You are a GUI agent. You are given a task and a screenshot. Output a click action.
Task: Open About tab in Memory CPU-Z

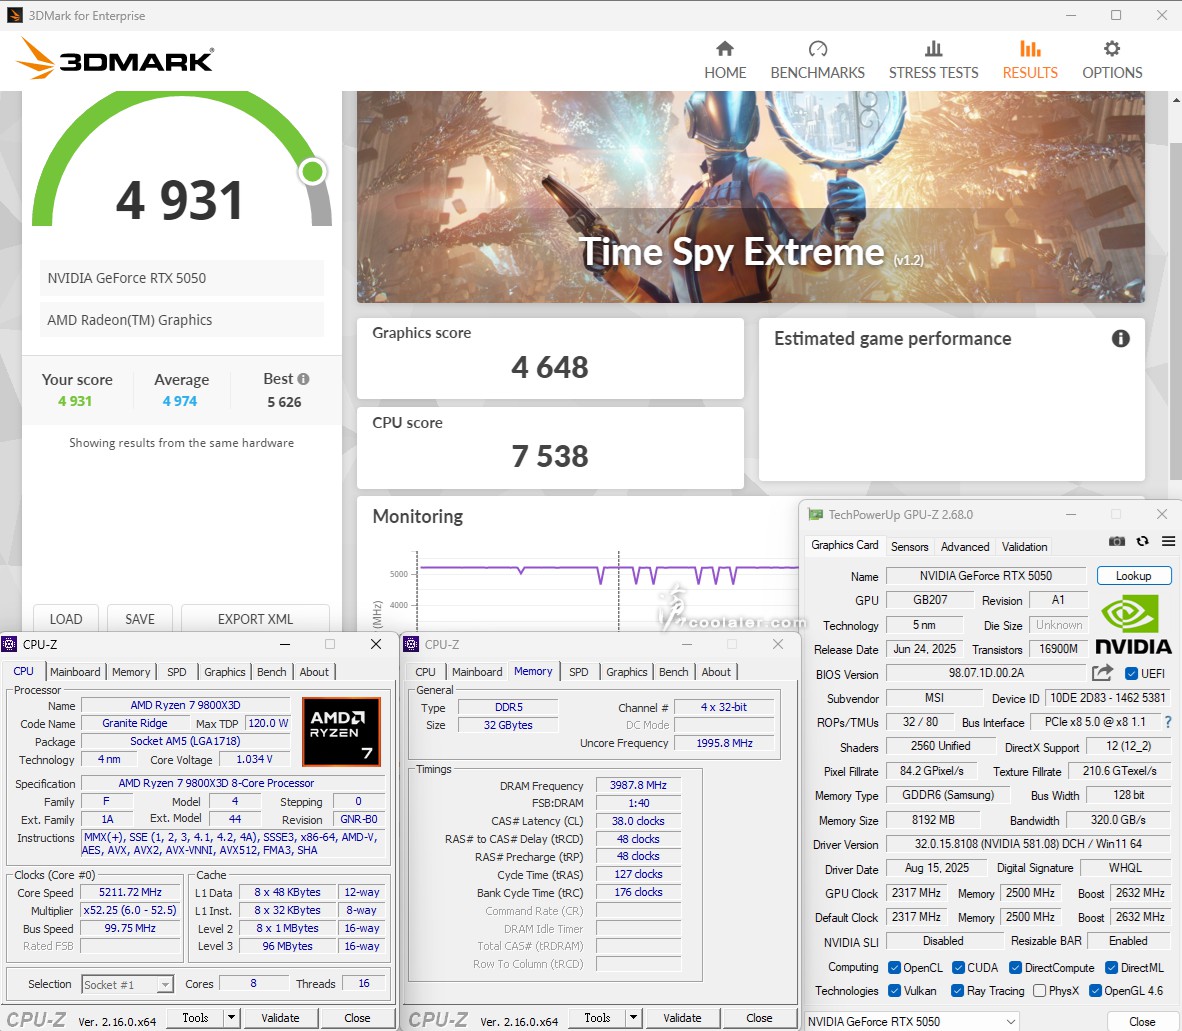click(x=716, y=672)
